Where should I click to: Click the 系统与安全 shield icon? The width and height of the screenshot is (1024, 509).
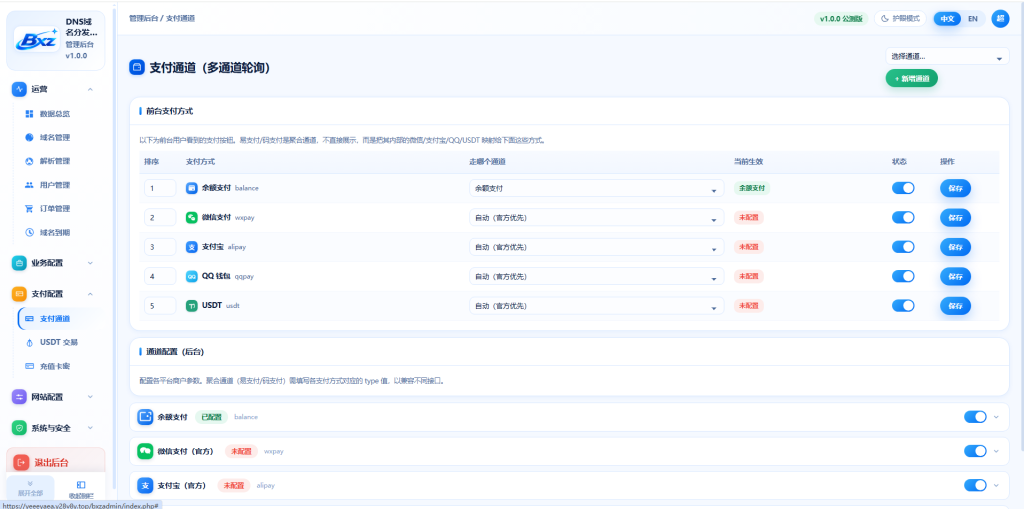(19, 428)
